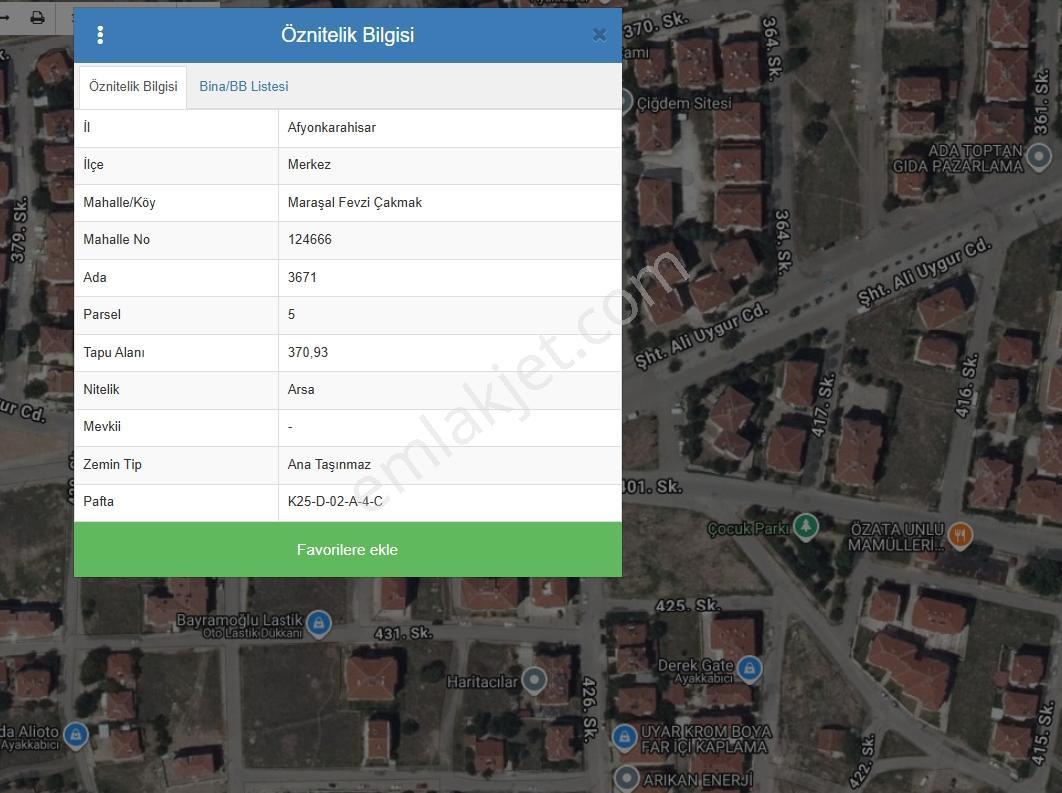Click the Çocuk Parkı map label
Screen dimensions: 1062x793
click(748, 528)
